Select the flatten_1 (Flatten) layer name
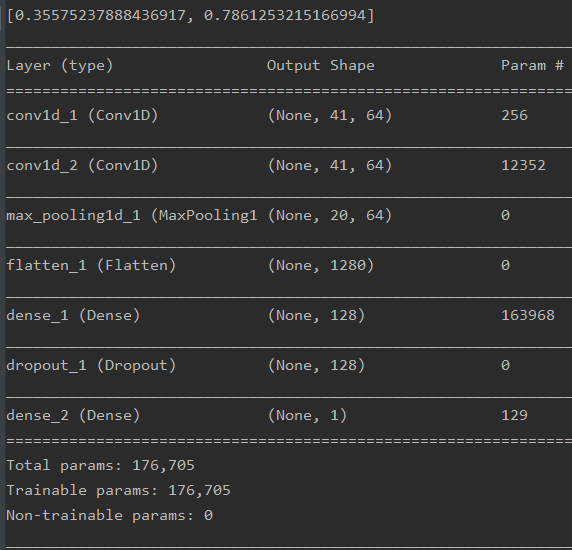 click(x=91, y=266)
